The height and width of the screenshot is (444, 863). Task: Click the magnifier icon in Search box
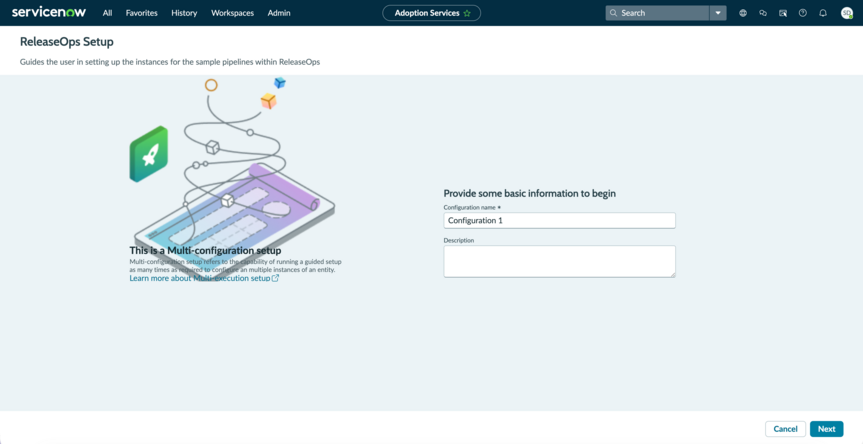[x=614, y=13]
